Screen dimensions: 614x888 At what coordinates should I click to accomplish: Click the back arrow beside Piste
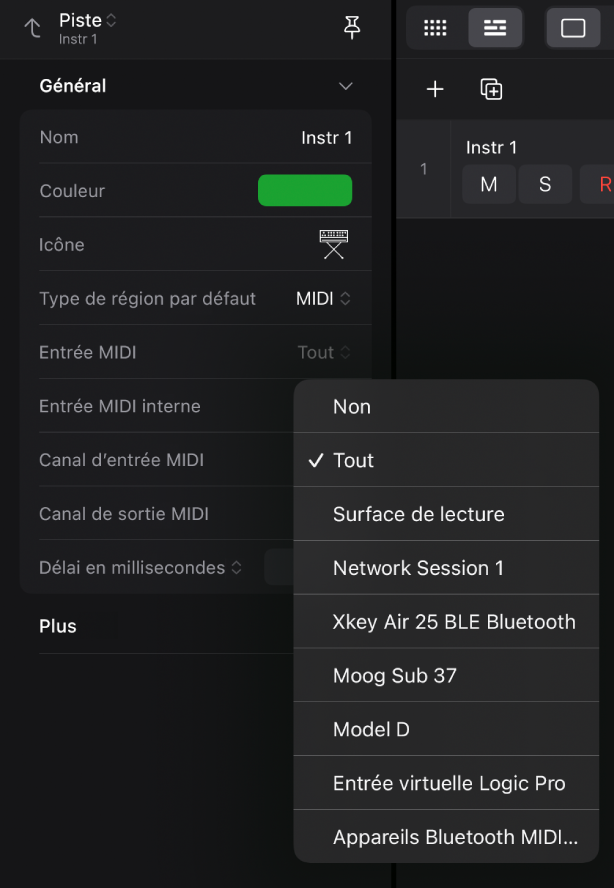pyautogui.click(x=33, y=28)
